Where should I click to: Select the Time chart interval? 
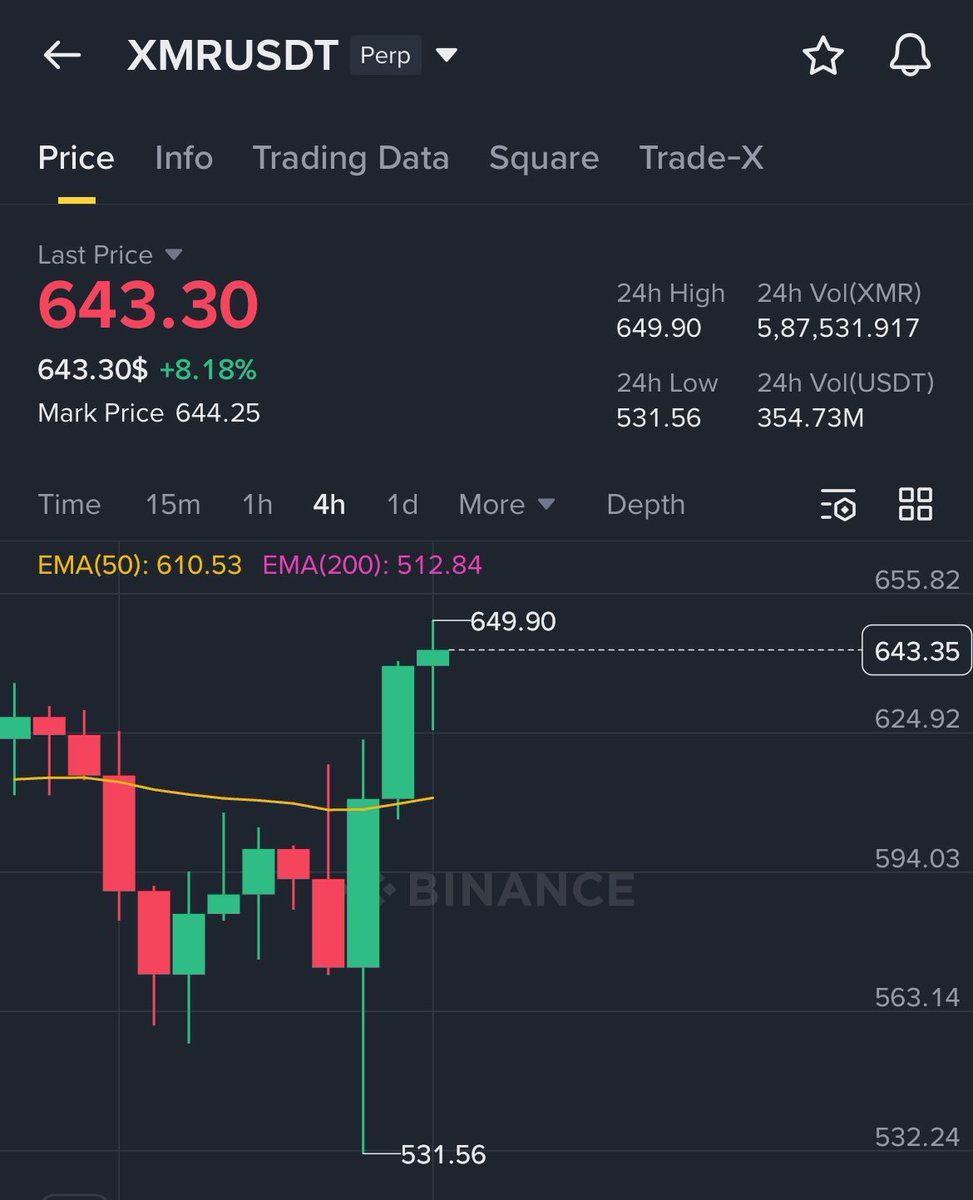pyautogui.click(x=69, y=504)
